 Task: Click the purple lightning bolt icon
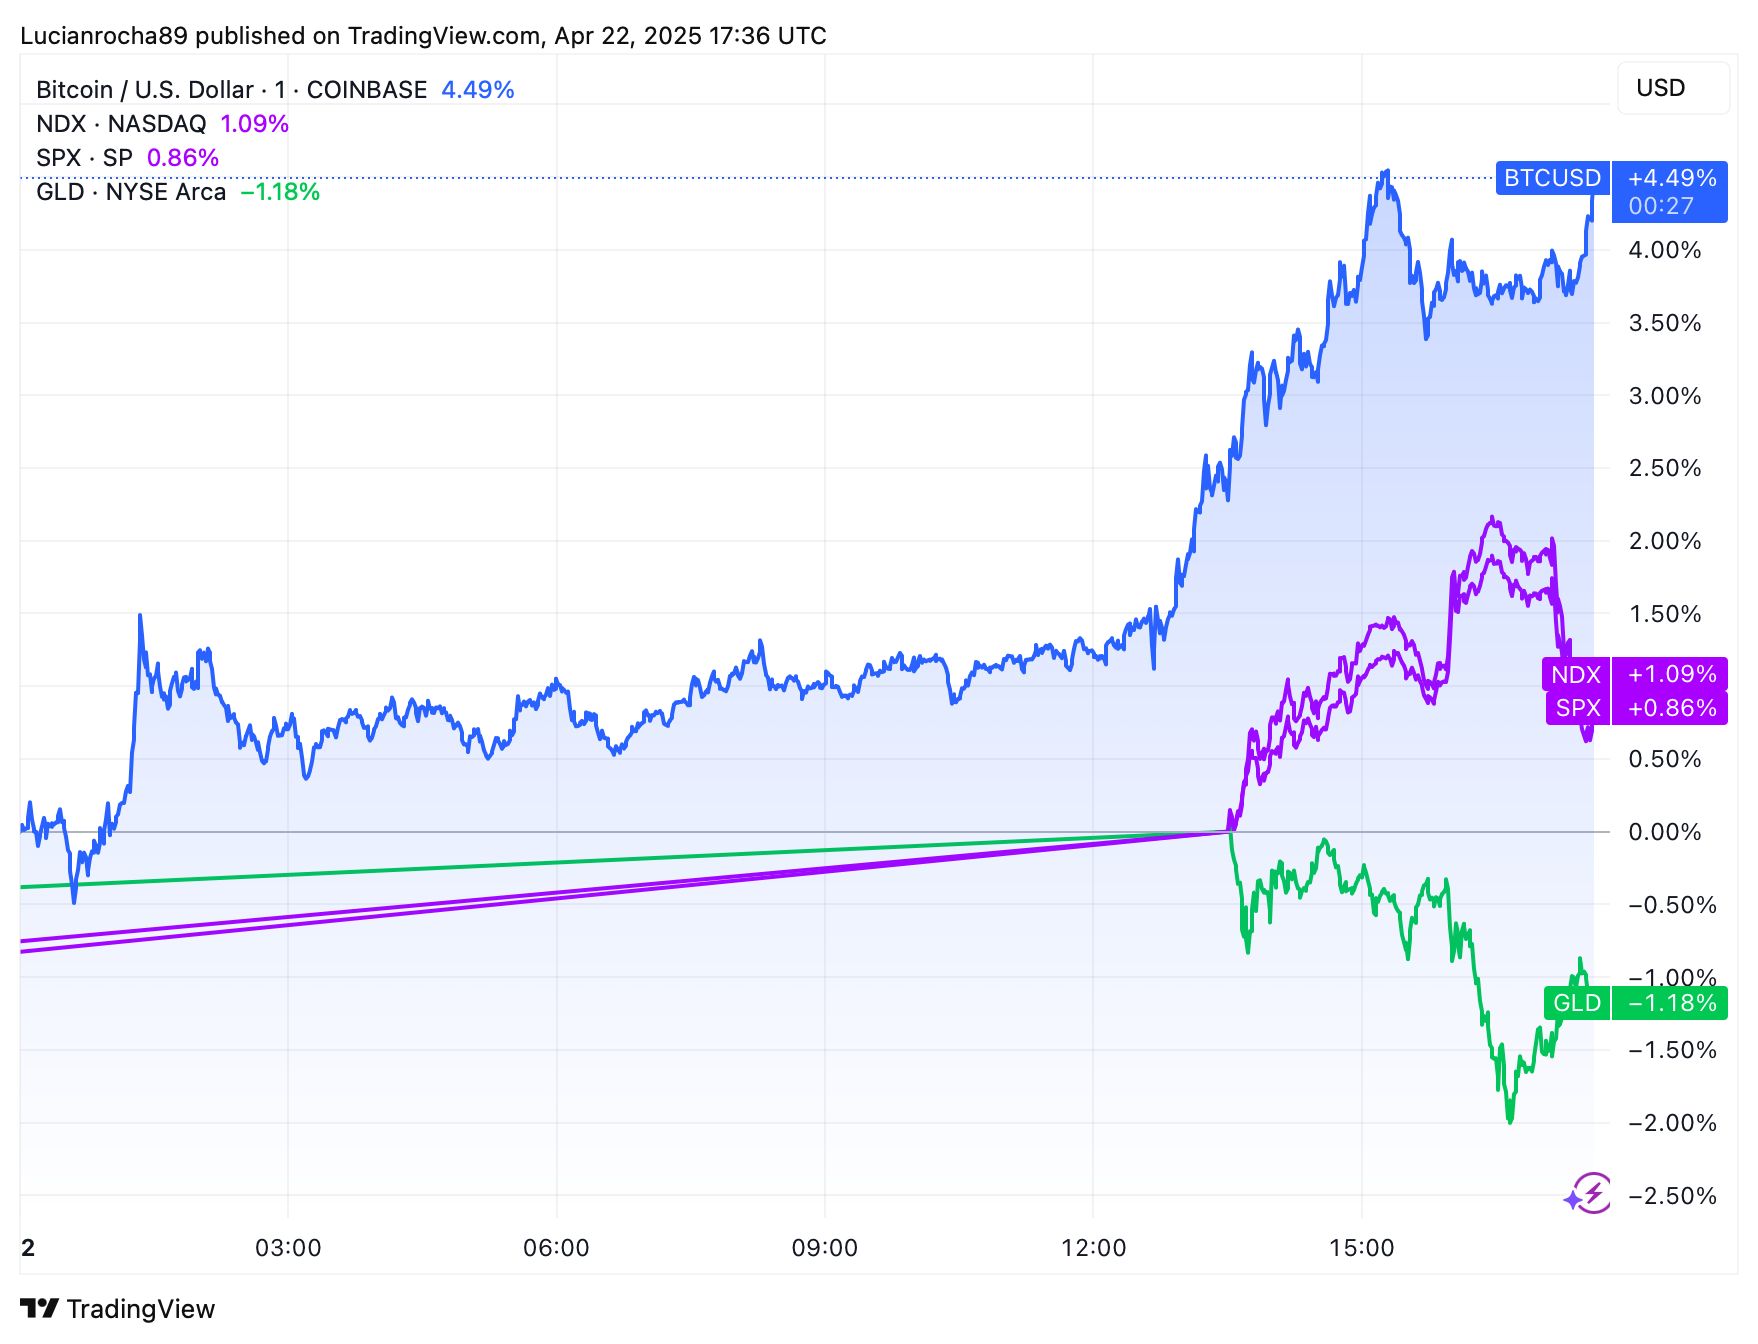1588,1193
